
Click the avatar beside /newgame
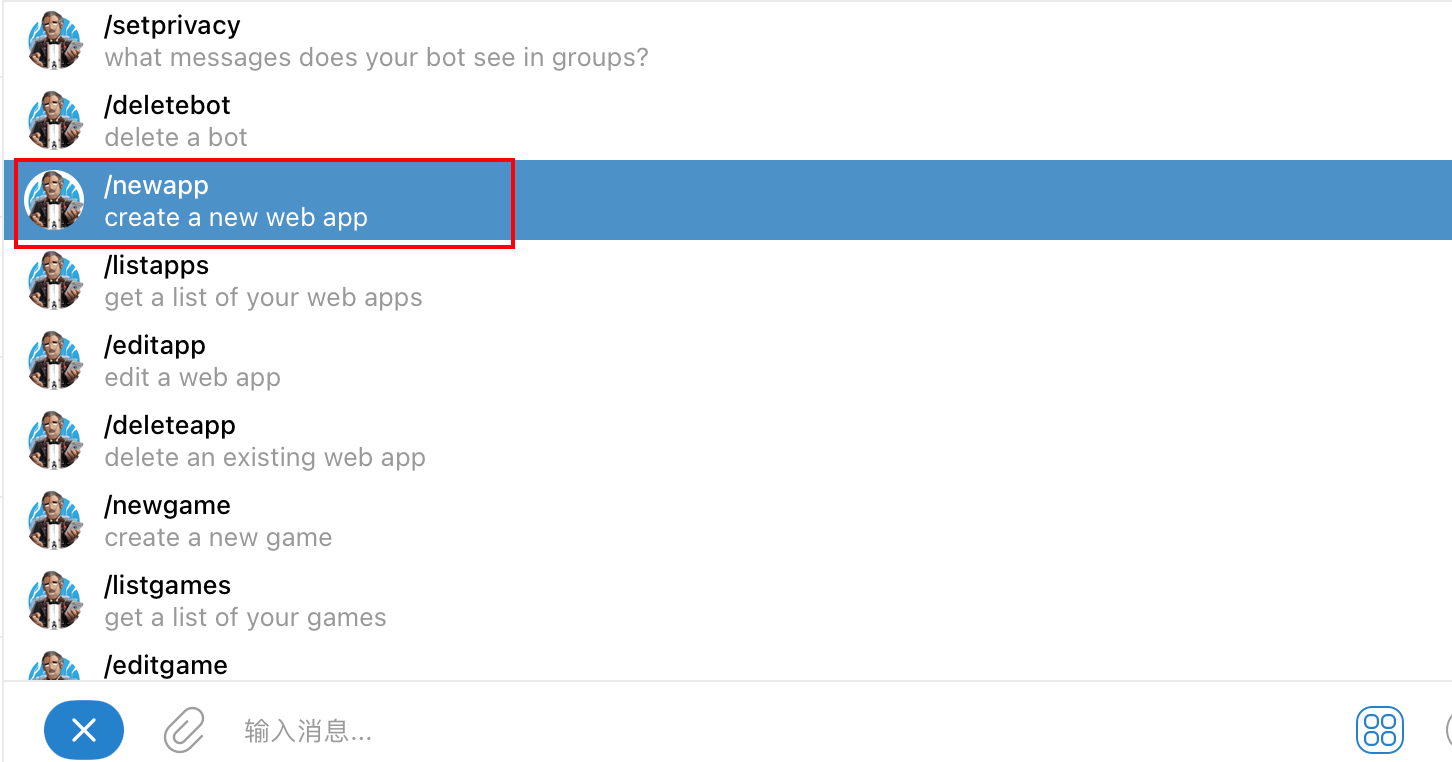[55, 521]
